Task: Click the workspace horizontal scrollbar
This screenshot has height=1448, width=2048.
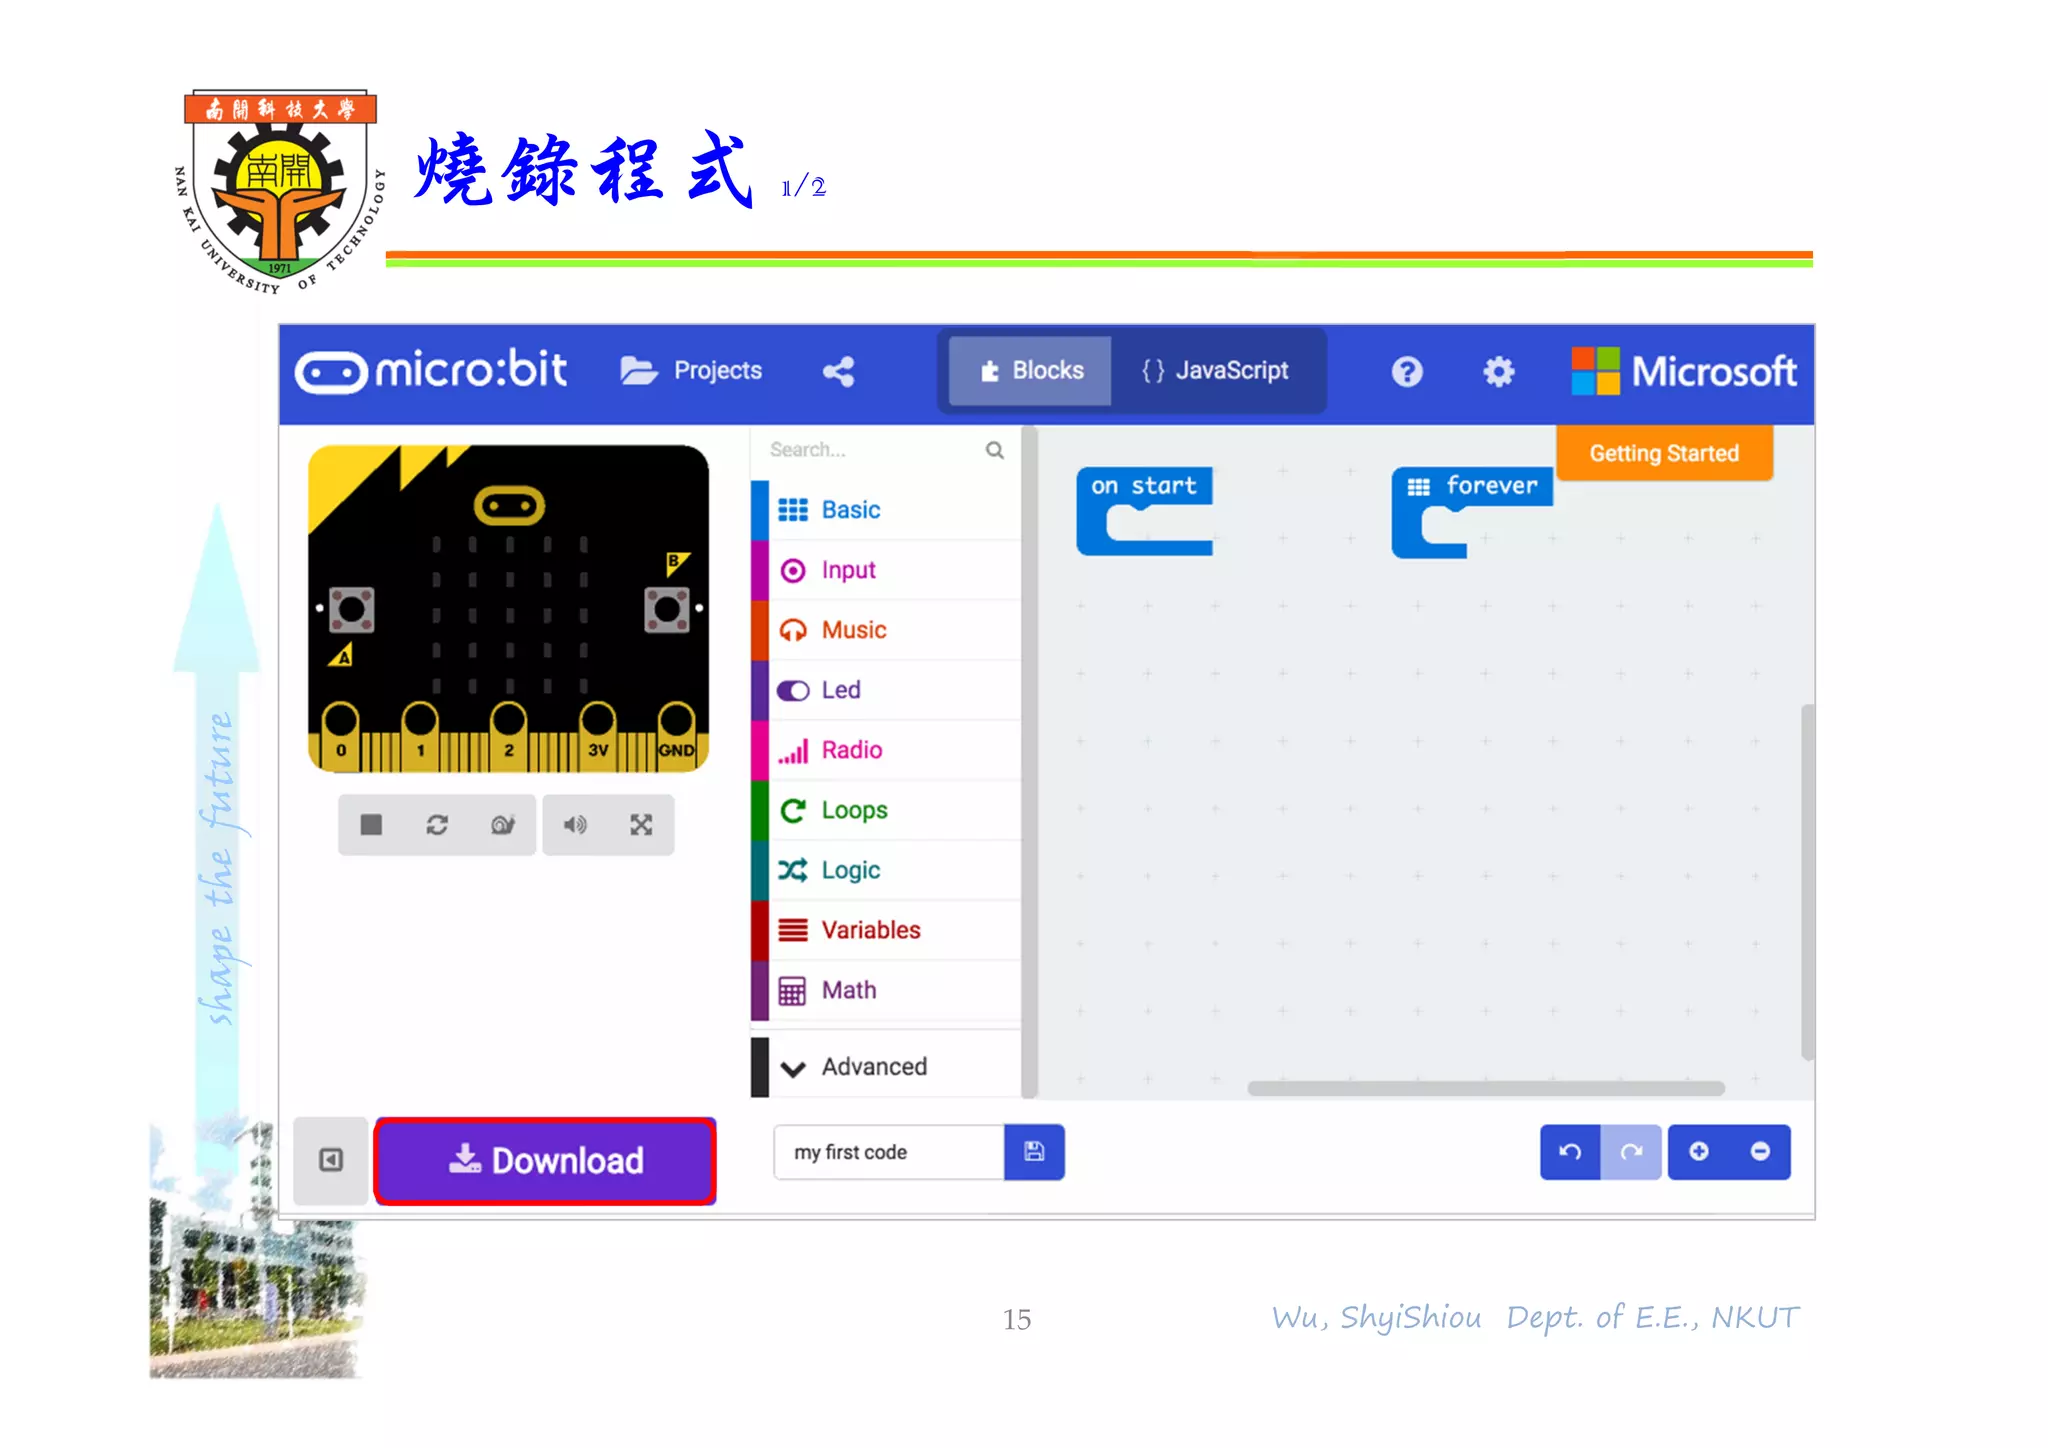Action: 1486,1088
